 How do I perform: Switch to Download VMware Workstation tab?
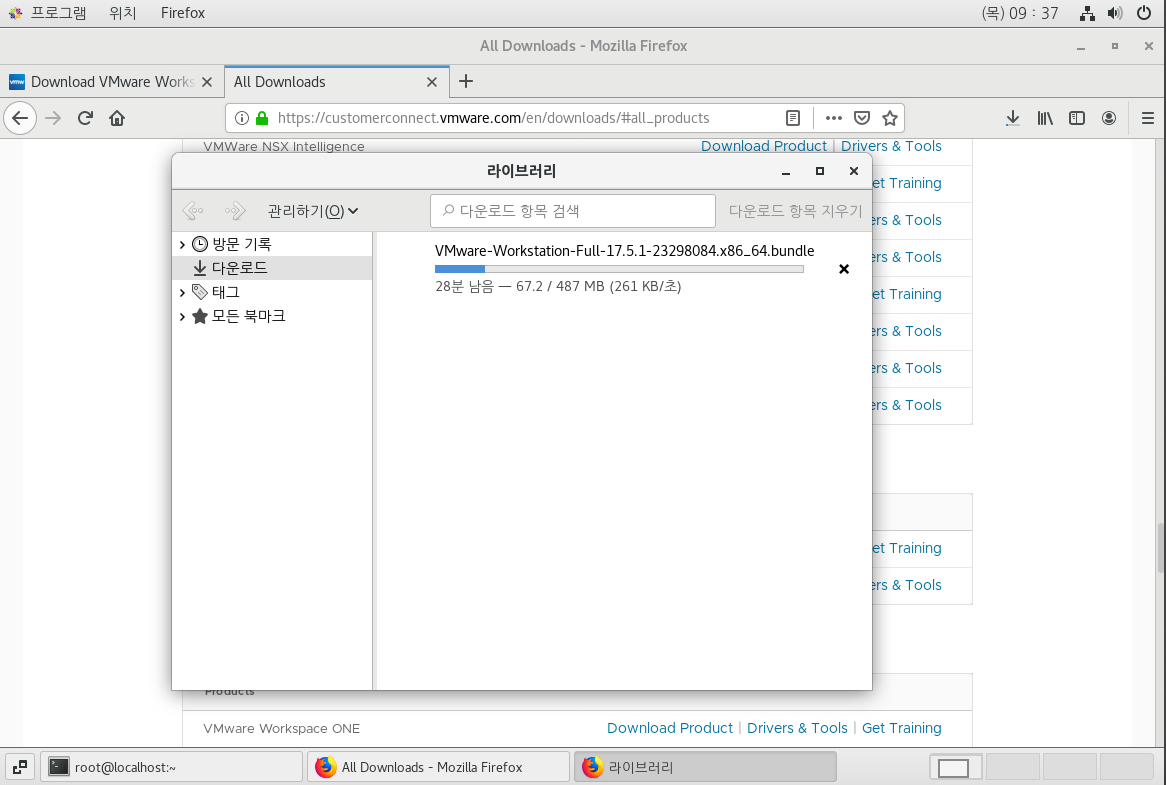112,82
